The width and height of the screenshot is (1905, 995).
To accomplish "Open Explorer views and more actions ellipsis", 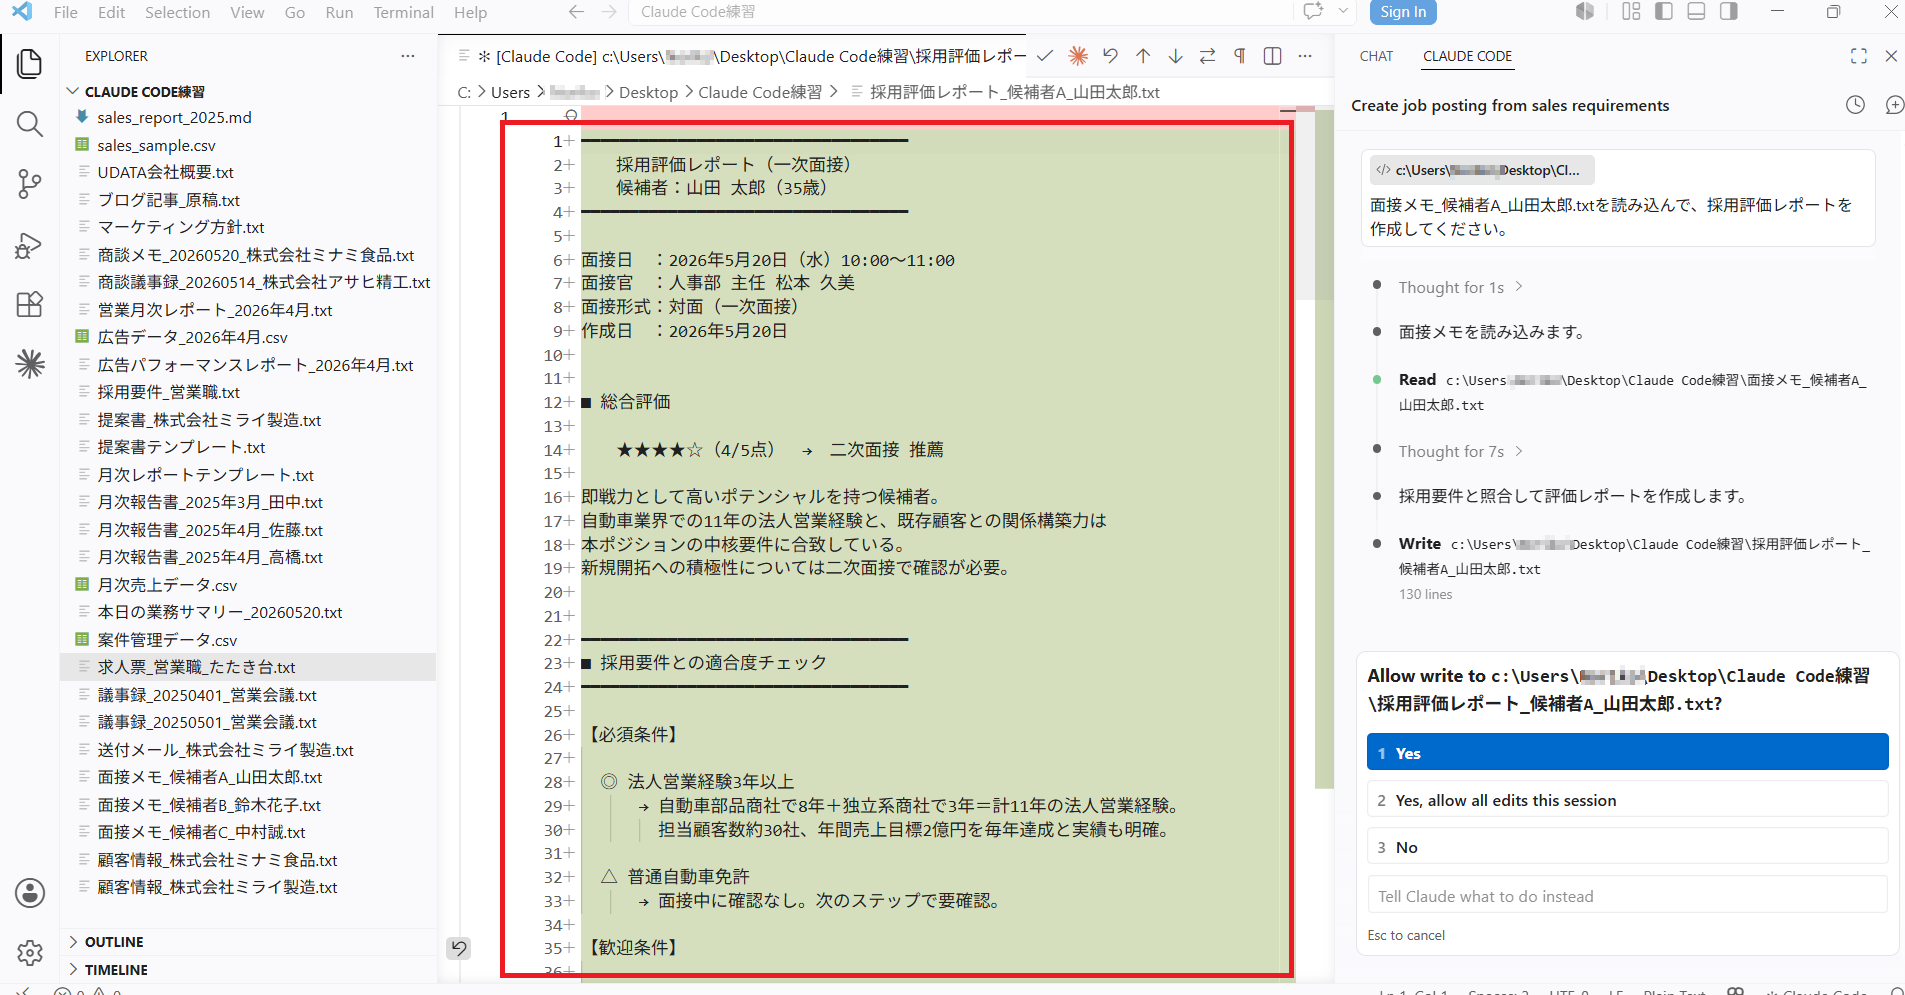I will (x=407, y=56).
